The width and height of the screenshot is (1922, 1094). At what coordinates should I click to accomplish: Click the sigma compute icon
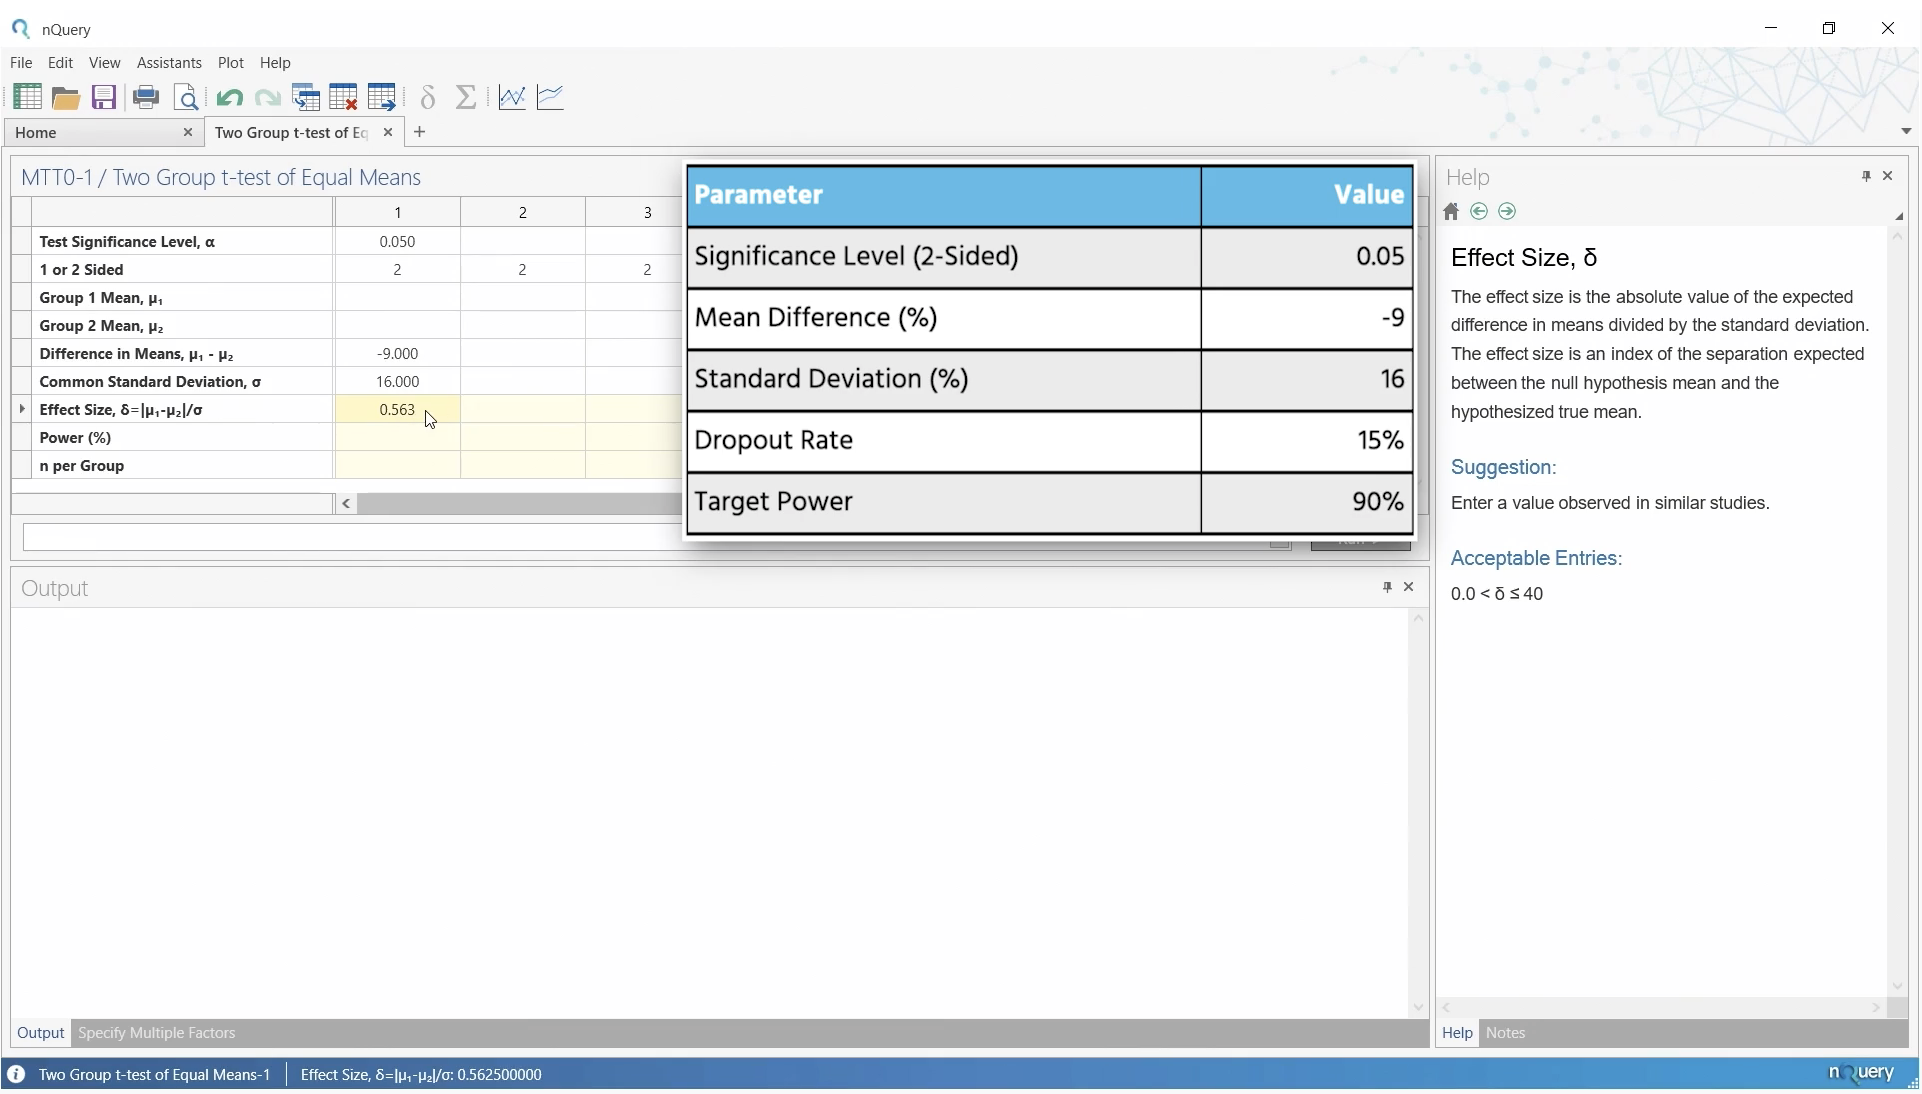point(466,97)
